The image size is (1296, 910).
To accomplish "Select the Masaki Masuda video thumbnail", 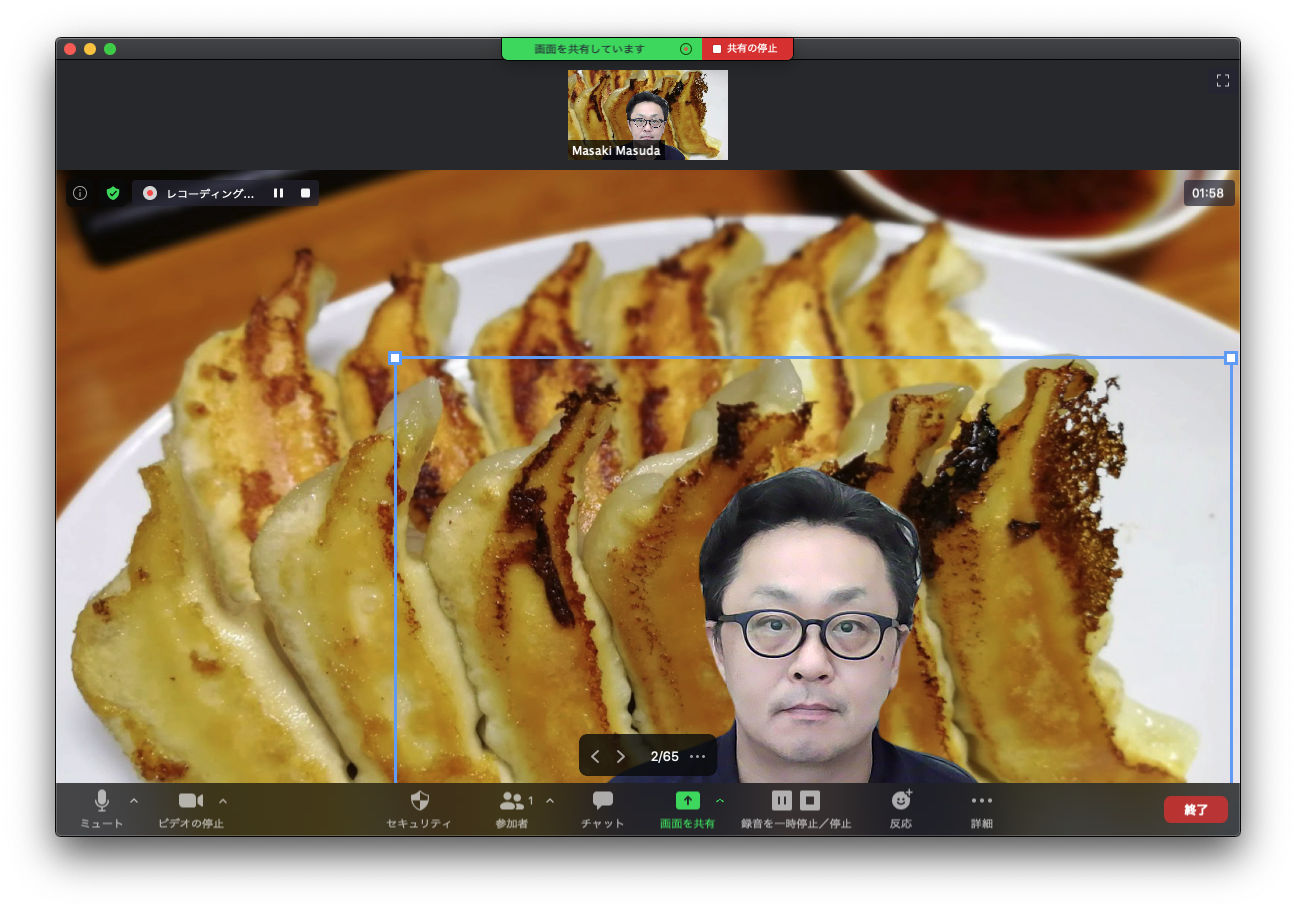I will point(647,115).
